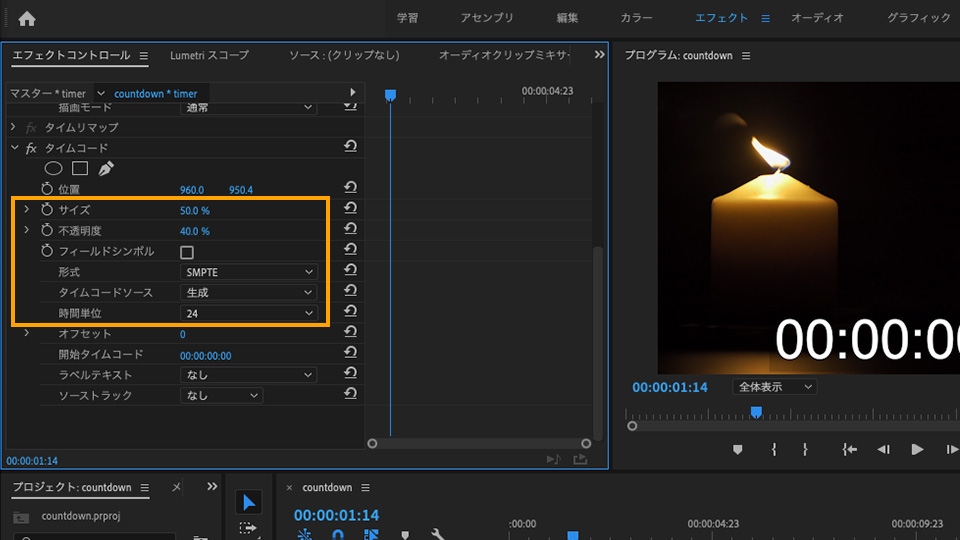Image resolution: width=960 pixels, height=540 pixels.
Task: Reset the サイズ parameter
Action: pos(350,208)
